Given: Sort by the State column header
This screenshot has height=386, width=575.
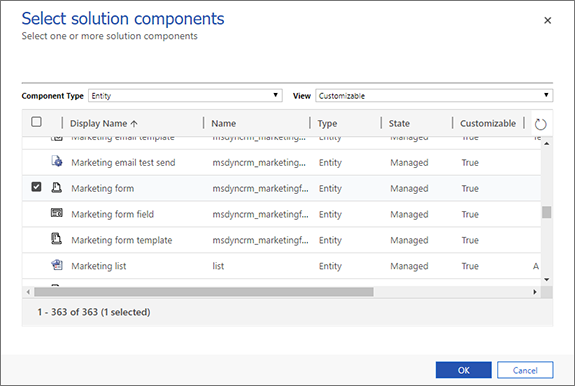Looking at the screenshot, I should point(399,124).
